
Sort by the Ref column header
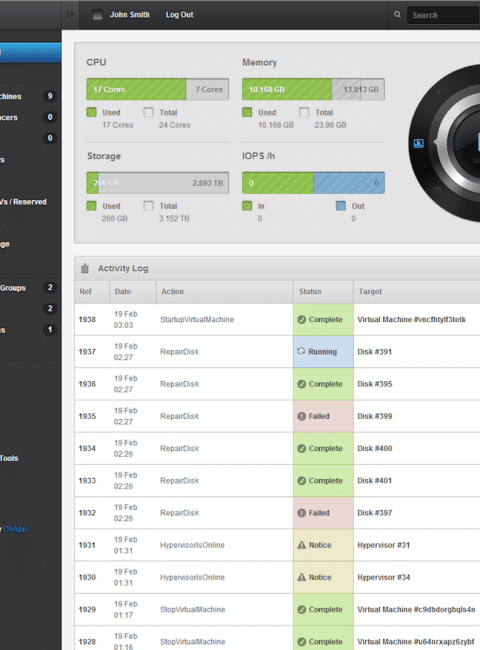point(92,292)
